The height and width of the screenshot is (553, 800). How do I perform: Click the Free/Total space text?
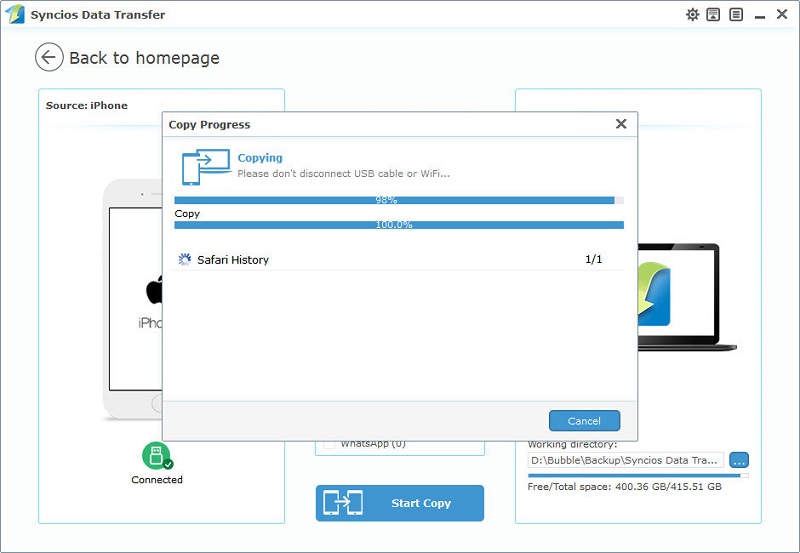tap(624, 487)
